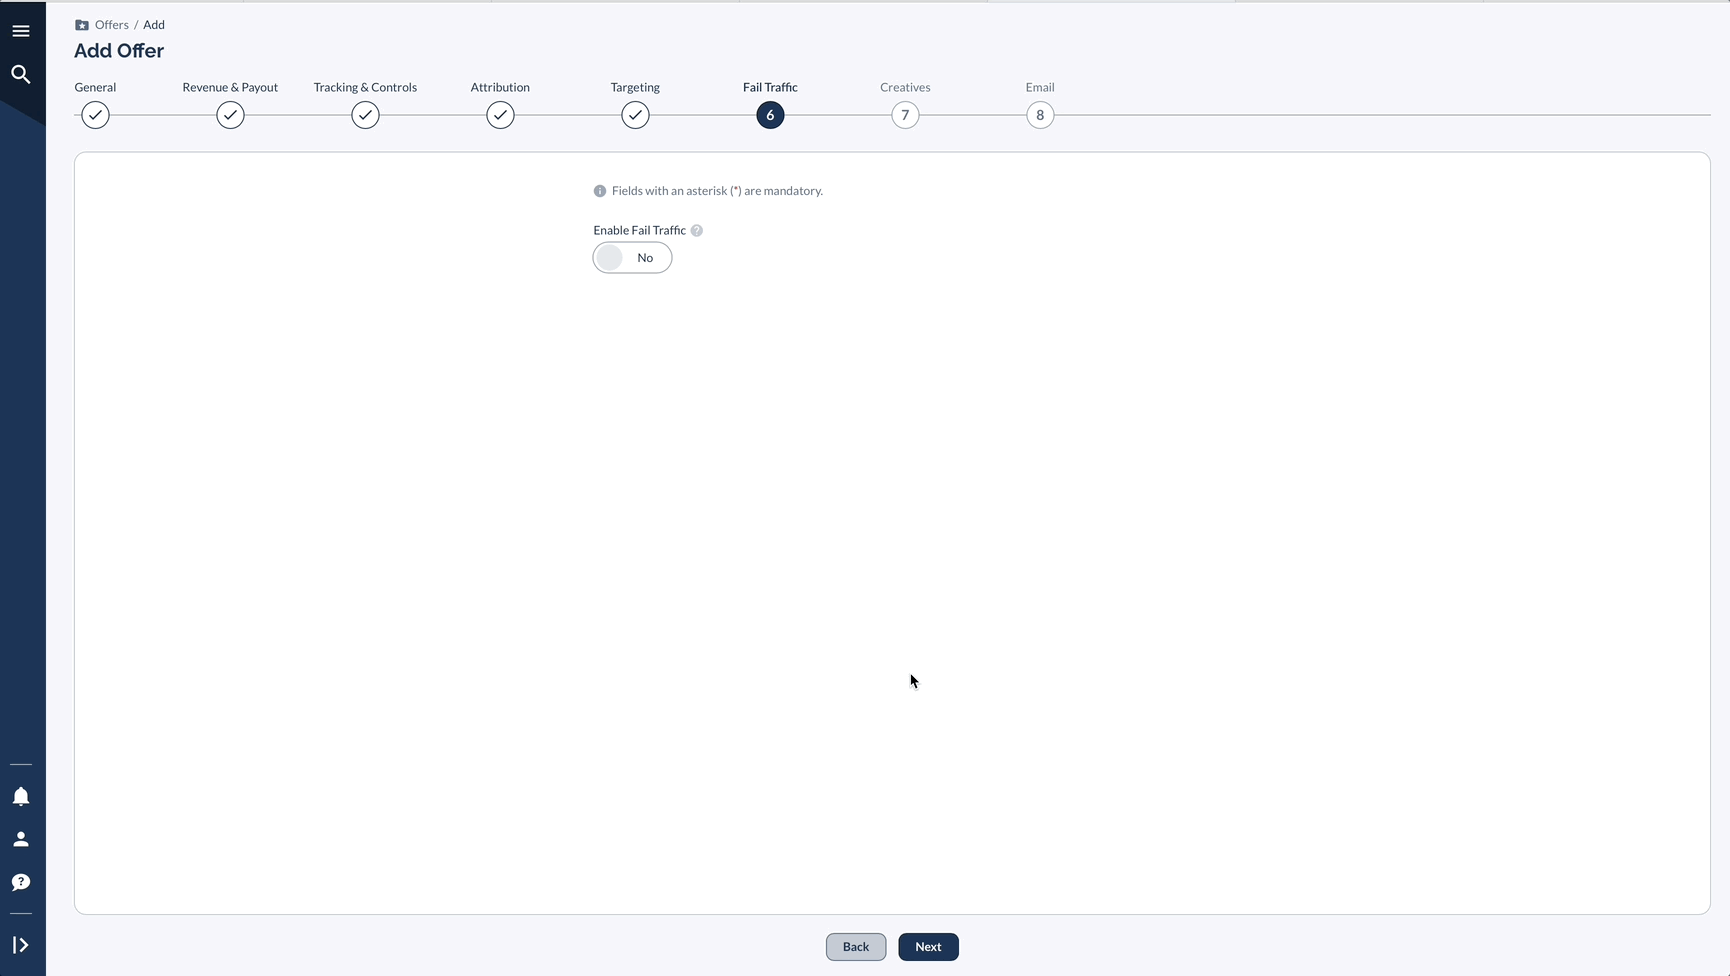This screenshot has height=976, width=1730.
Task: Open the hamburger navigation menu
Action: click(20, 31)
